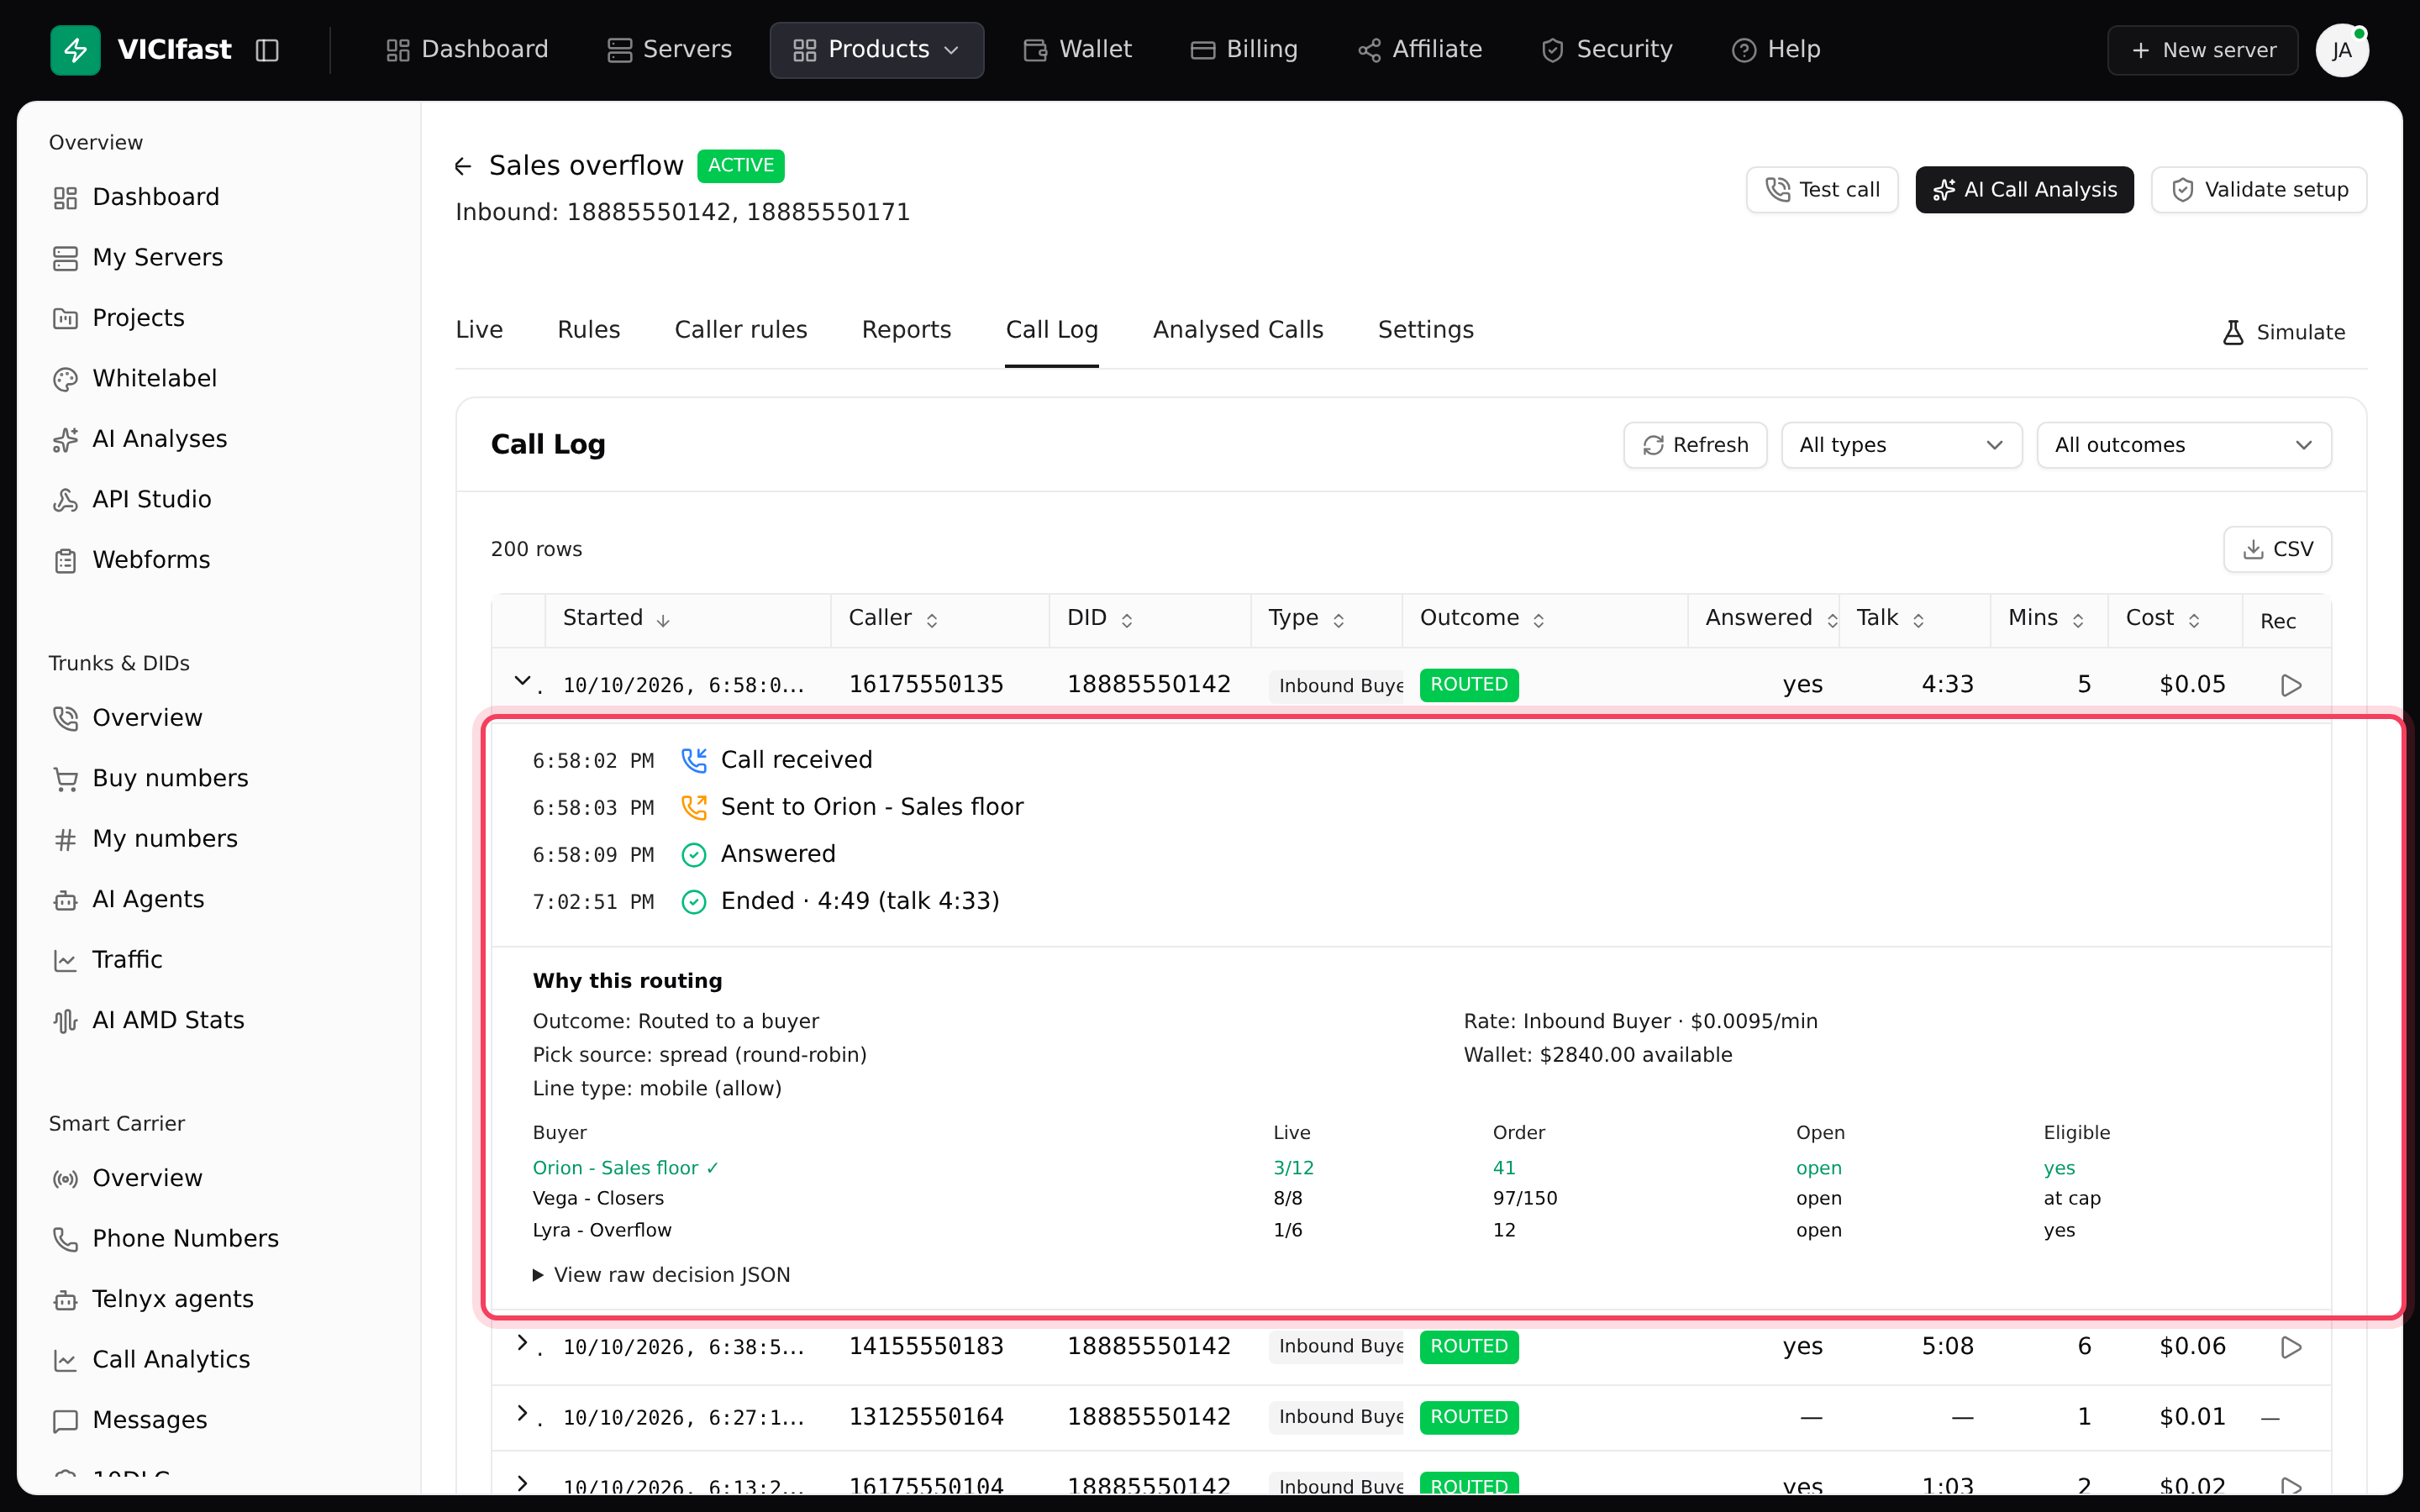The width and height of the screenshot is (2420, 1512).
Task: Click the New server button
Action: tap(2202, 50)
